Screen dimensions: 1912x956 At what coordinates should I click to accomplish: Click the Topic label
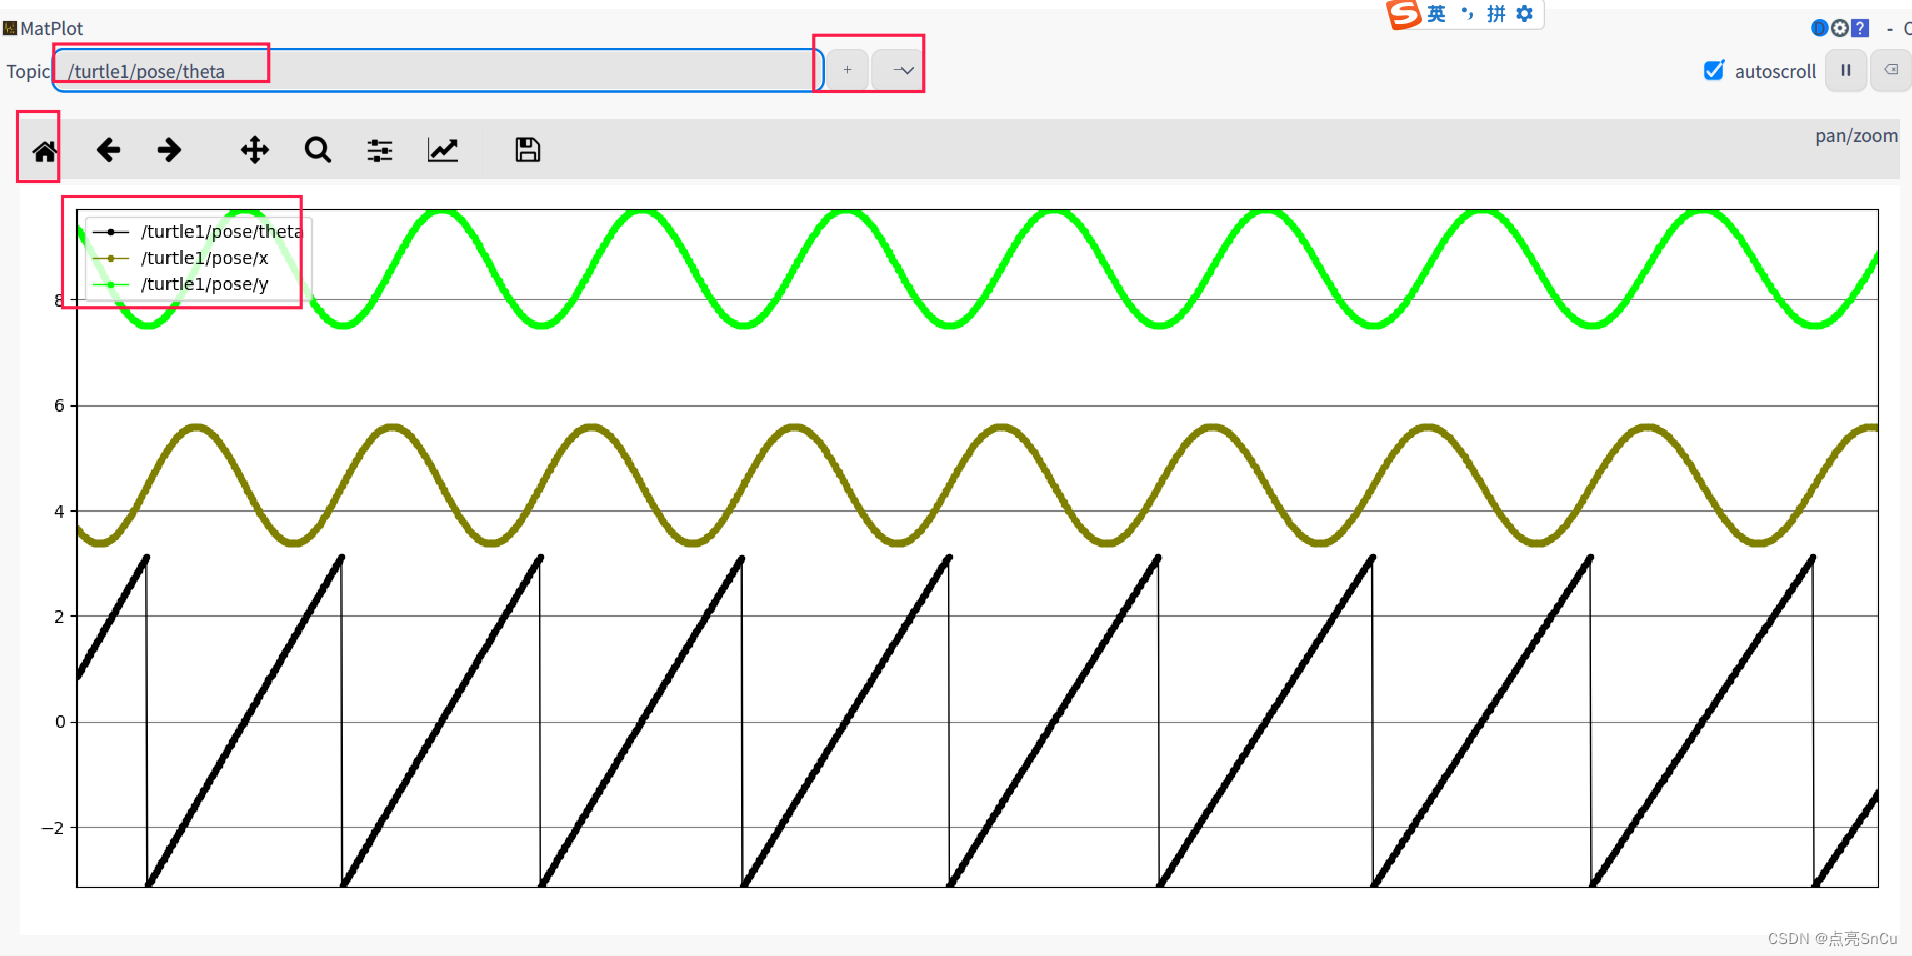pyautogui.click(x=27, y=71)
